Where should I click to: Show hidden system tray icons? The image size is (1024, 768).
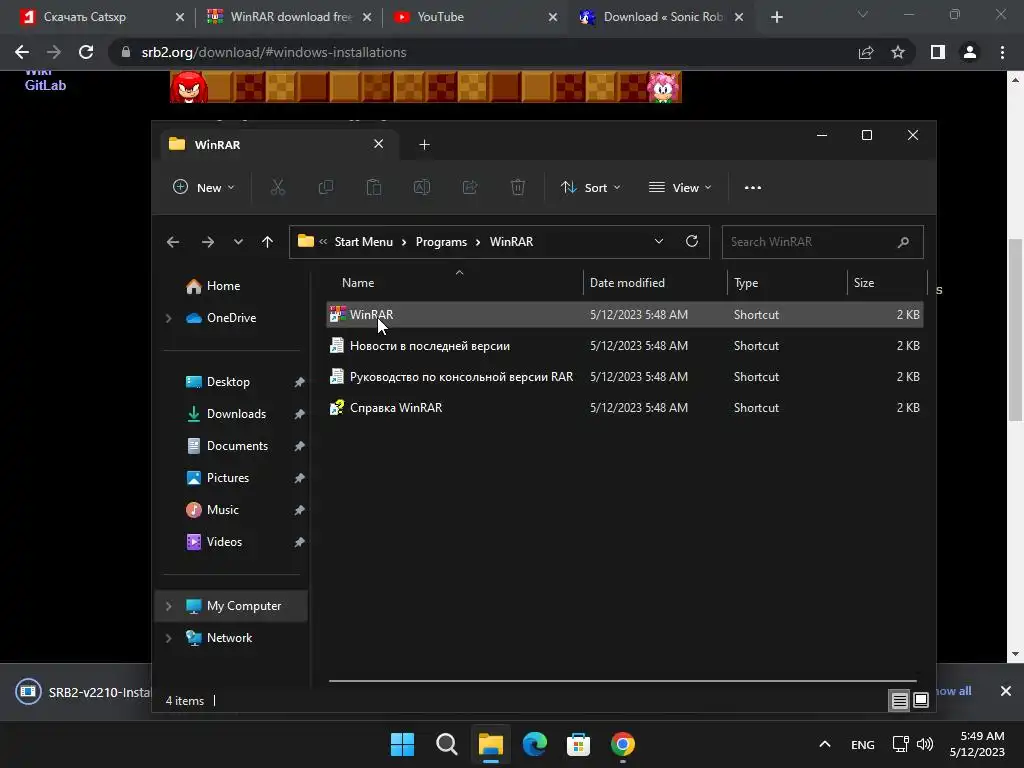[825, 744]
